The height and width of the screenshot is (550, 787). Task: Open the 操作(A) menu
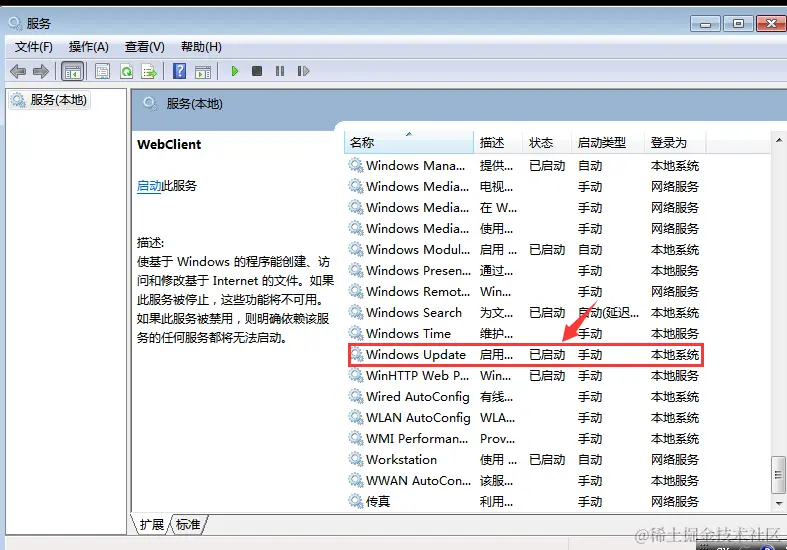point(89,47)
